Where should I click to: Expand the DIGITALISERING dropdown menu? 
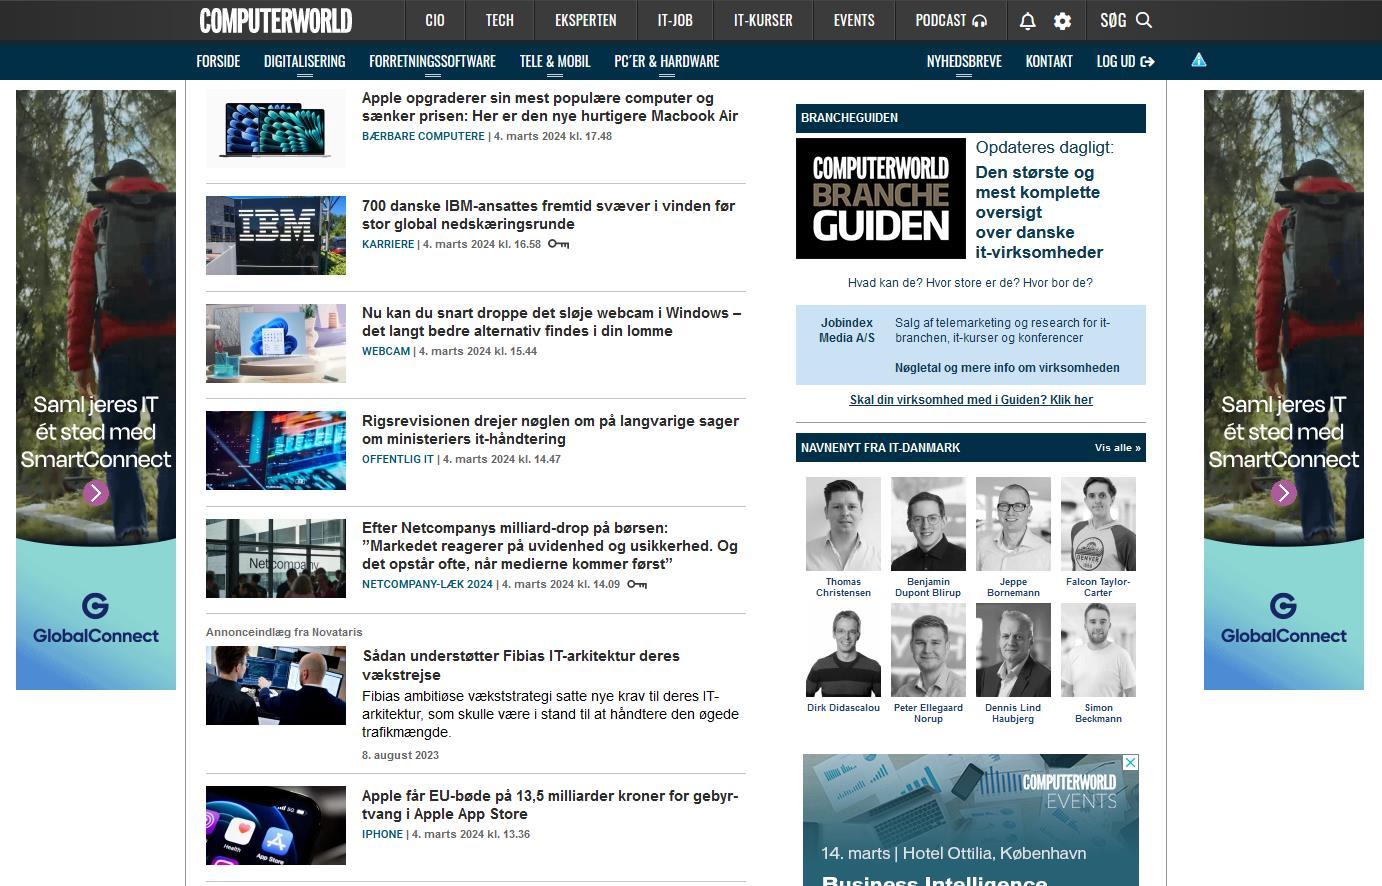pos(305,61)
